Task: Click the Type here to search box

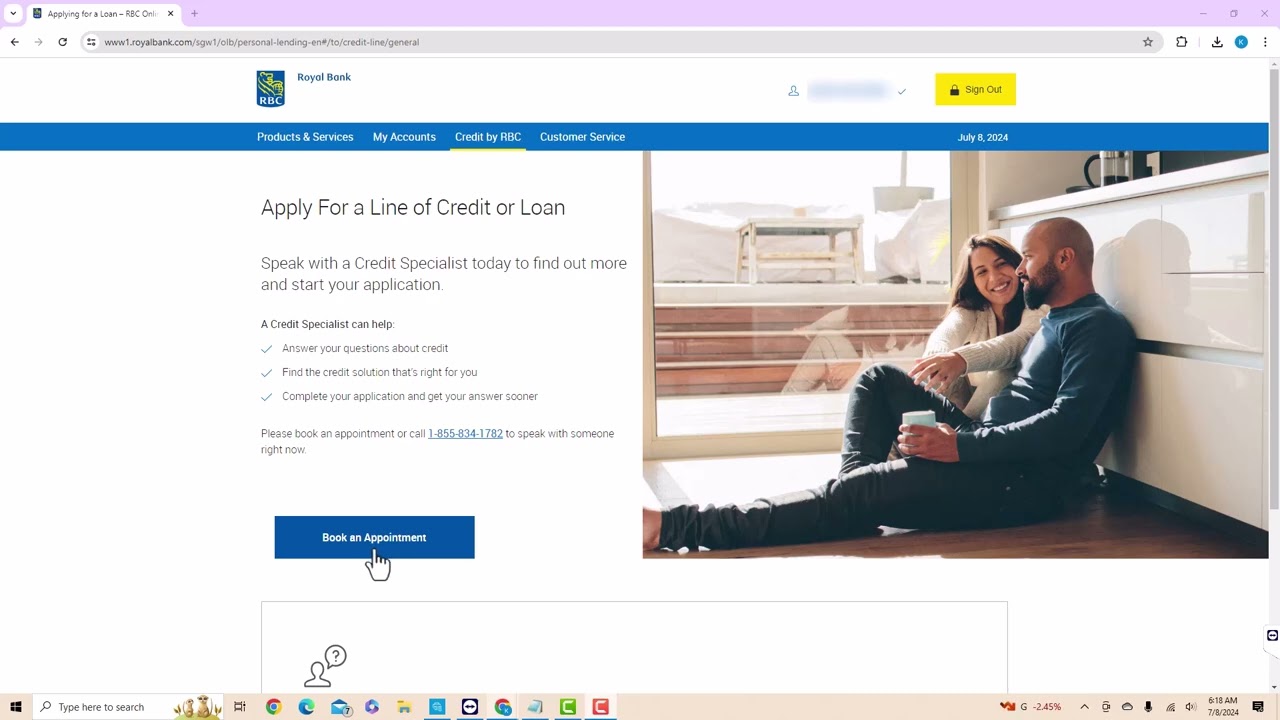Action: (128, 707)
